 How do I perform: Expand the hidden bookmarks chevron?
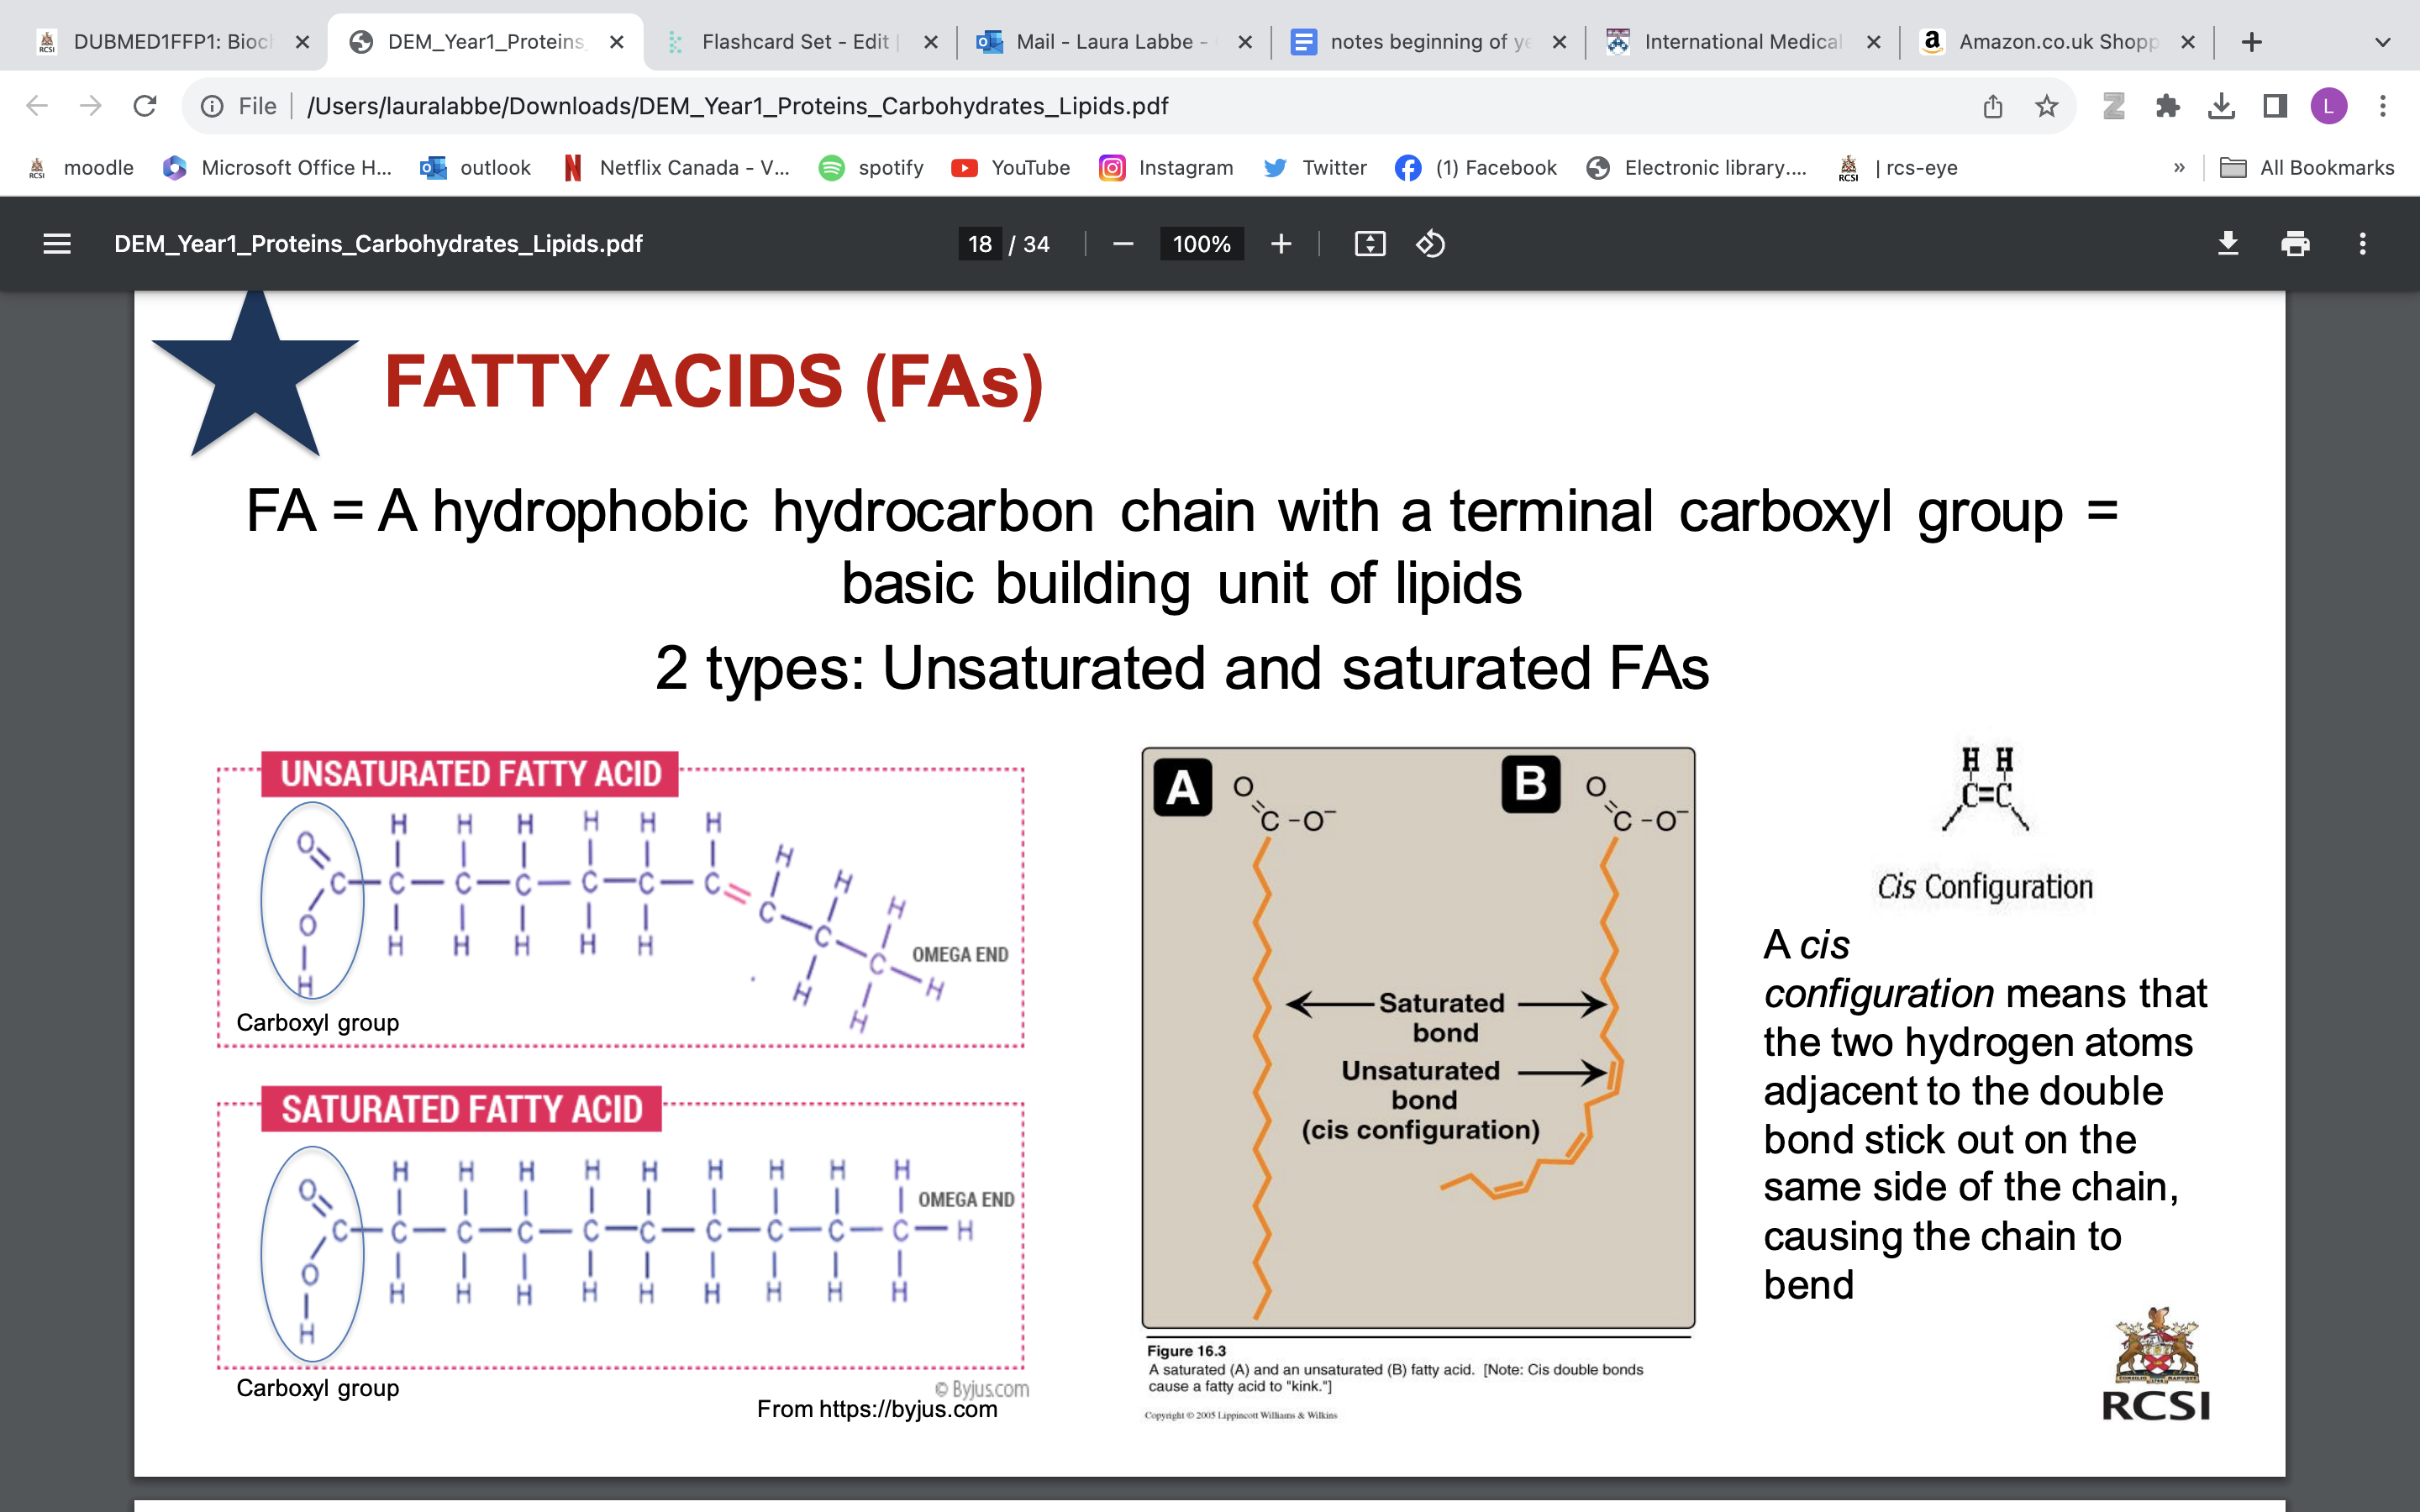[2180, 167]
